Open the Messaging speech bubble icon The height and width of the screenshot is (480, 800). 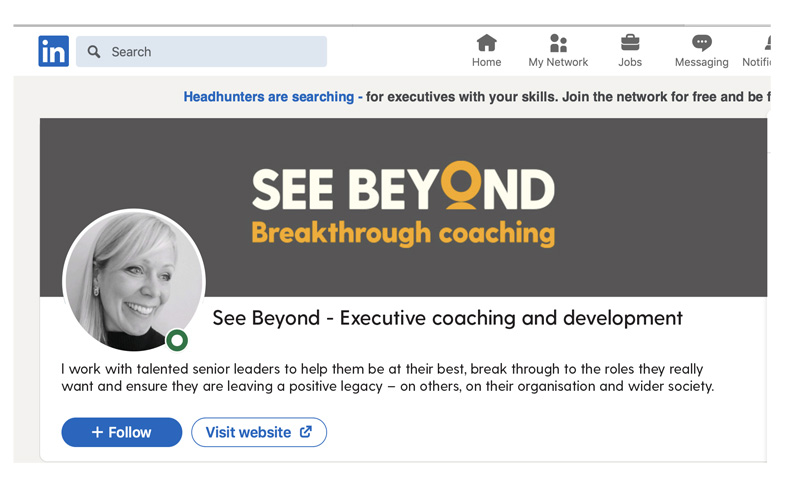pyautogui.click(x=702, y=43)
